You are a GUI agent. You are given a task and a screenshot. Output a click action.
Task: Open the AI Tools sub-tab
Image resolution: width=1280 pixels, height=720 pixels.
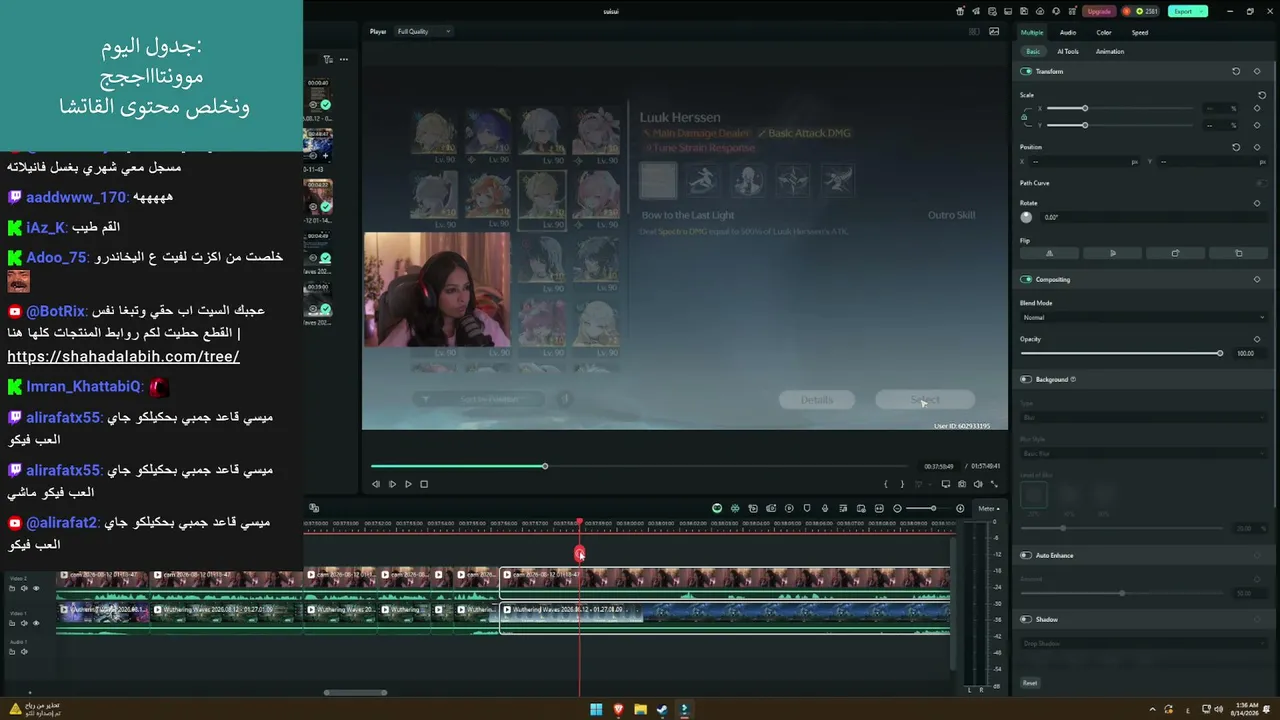coord(1068,51)
